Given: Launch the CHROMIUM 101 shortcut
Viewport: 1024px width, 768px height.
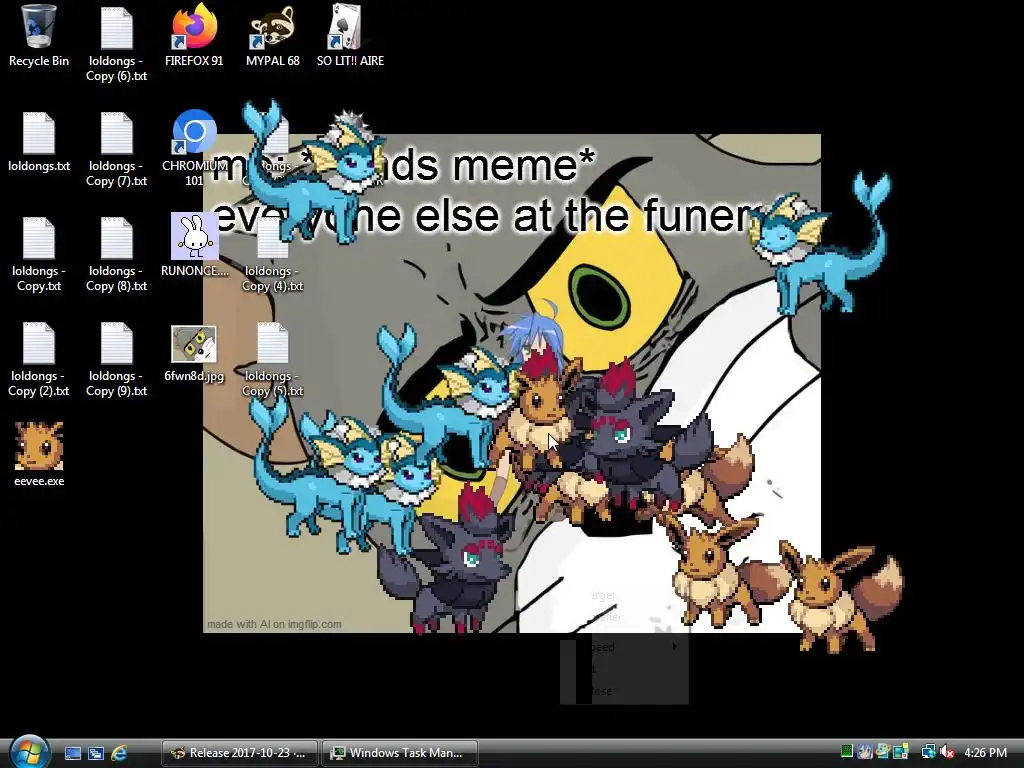Looking at the screenshot, I should tap(194, 149).
